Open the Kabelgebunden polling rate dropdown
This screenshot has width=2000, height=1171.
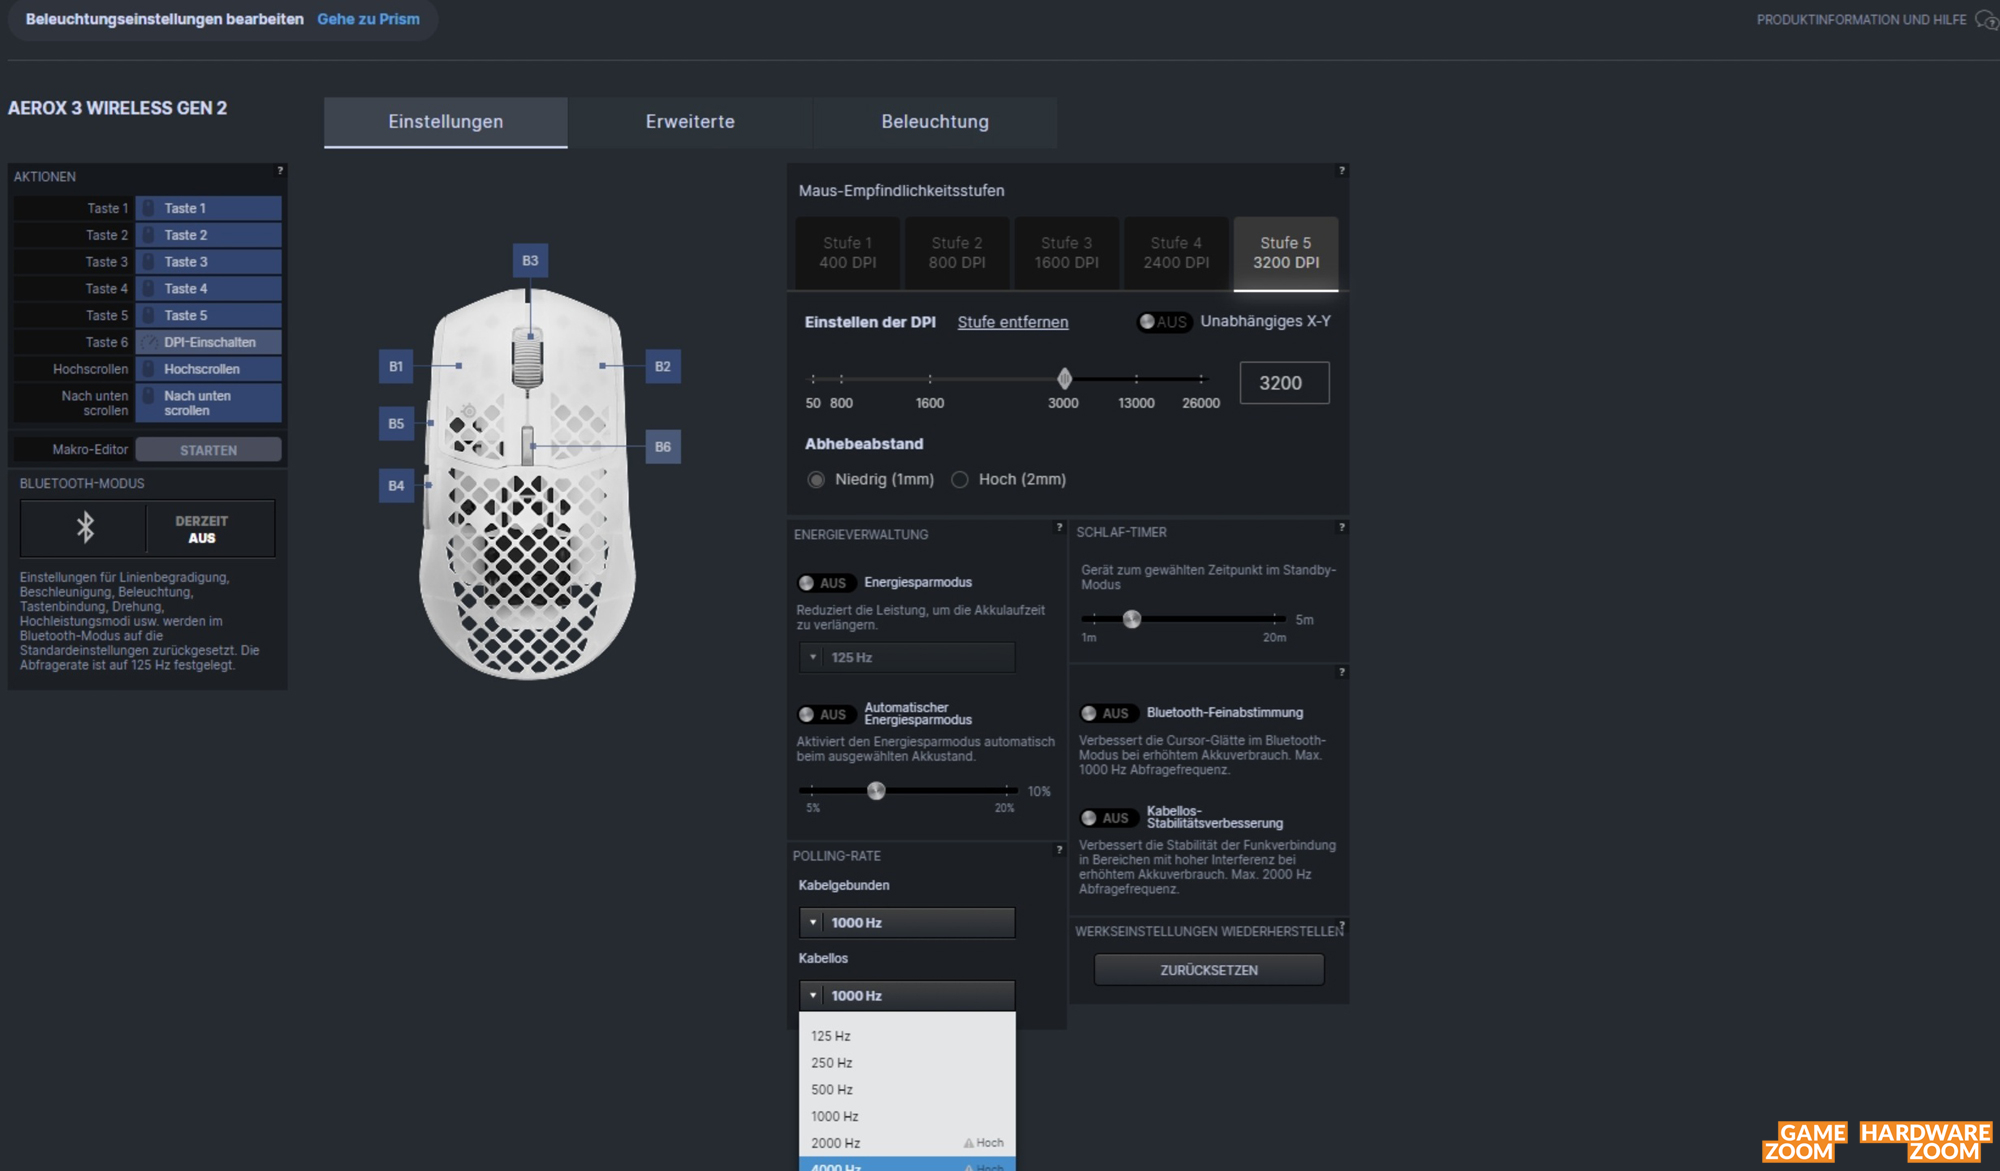tap(907, 922)
